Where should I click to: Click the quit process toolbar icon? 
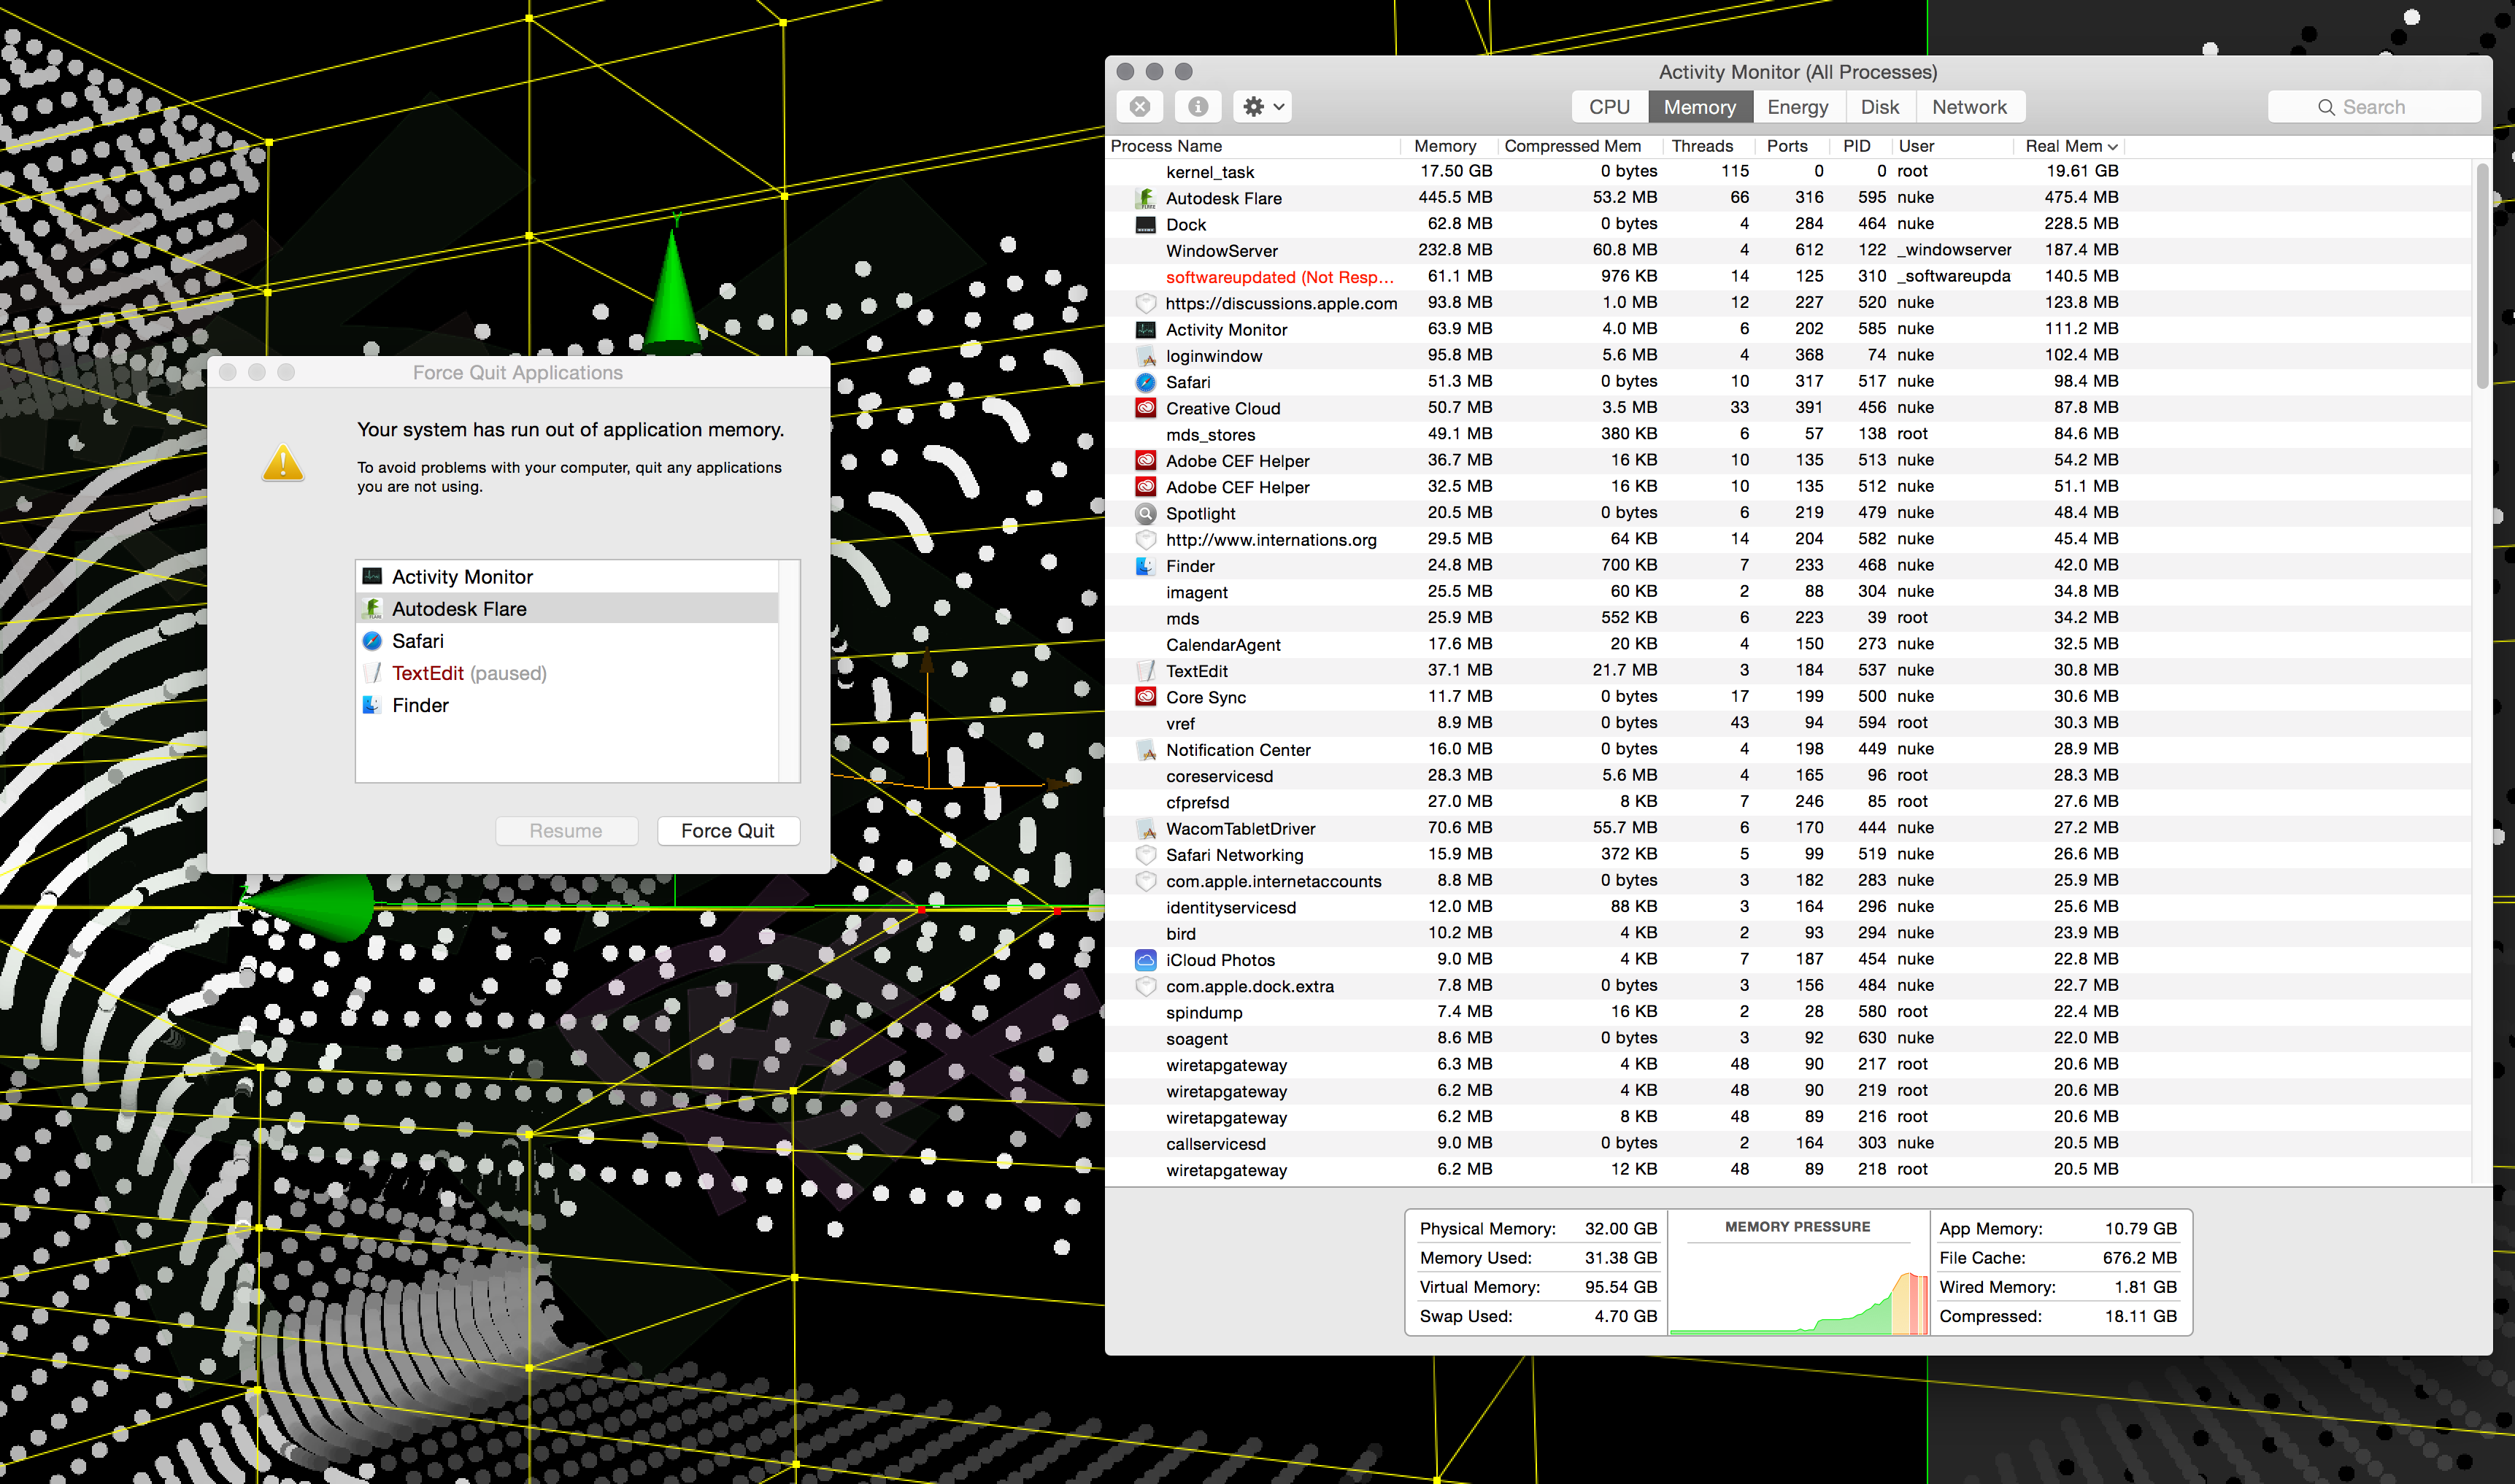click(x=1140, y=107)
